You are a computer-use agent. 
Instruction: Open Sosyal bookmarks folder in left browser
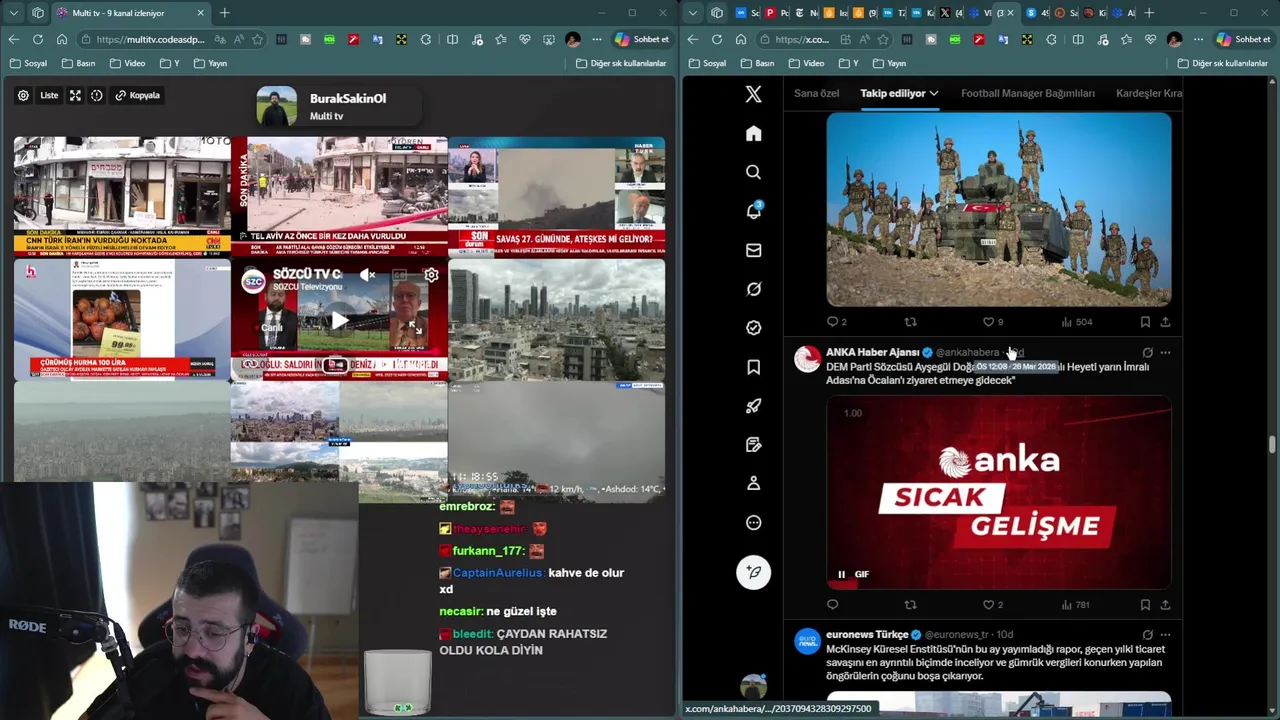pos(29,63)
